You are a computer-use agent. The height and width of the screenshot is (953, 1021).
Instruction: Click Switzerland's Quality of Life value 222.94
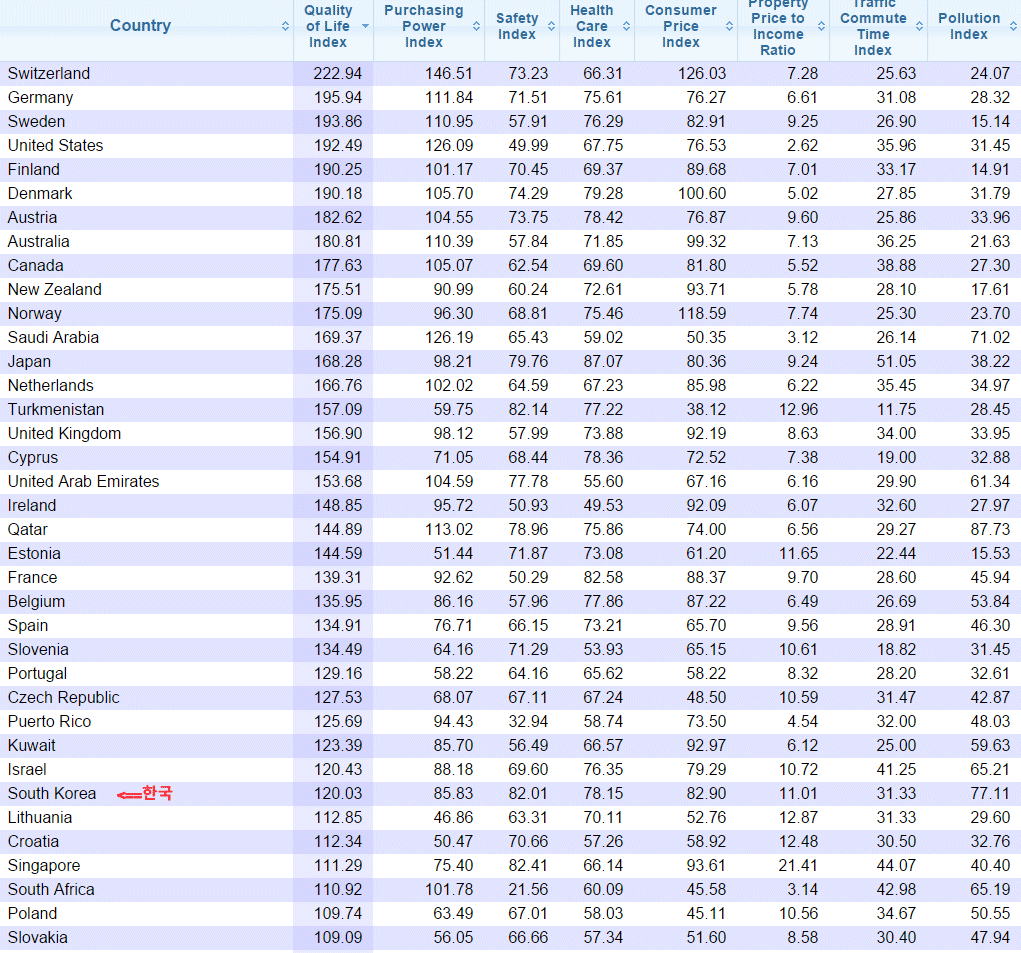tap(337, 74)
